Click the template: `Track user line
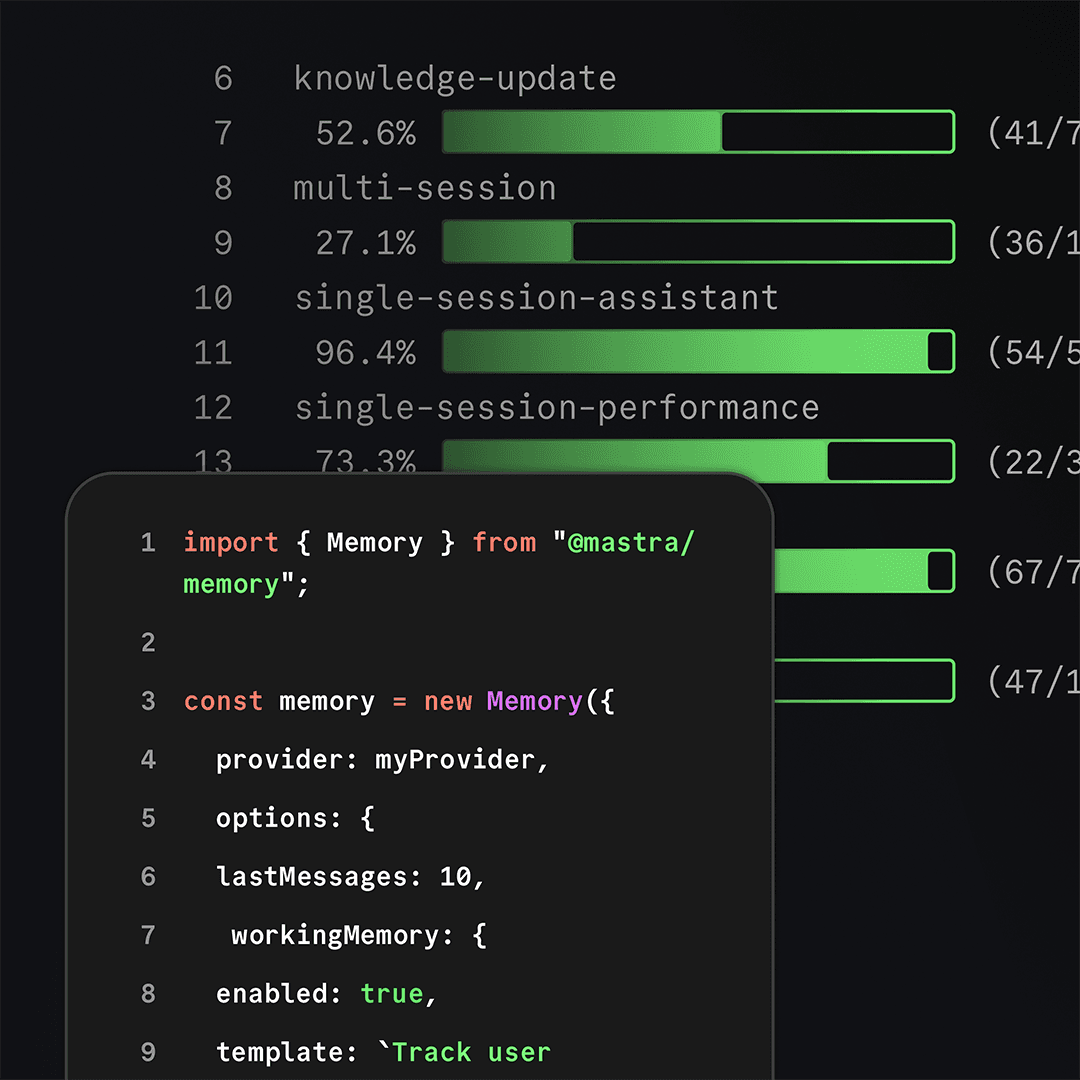This screenshot has width=1080, height=1080. point(382,1052)
